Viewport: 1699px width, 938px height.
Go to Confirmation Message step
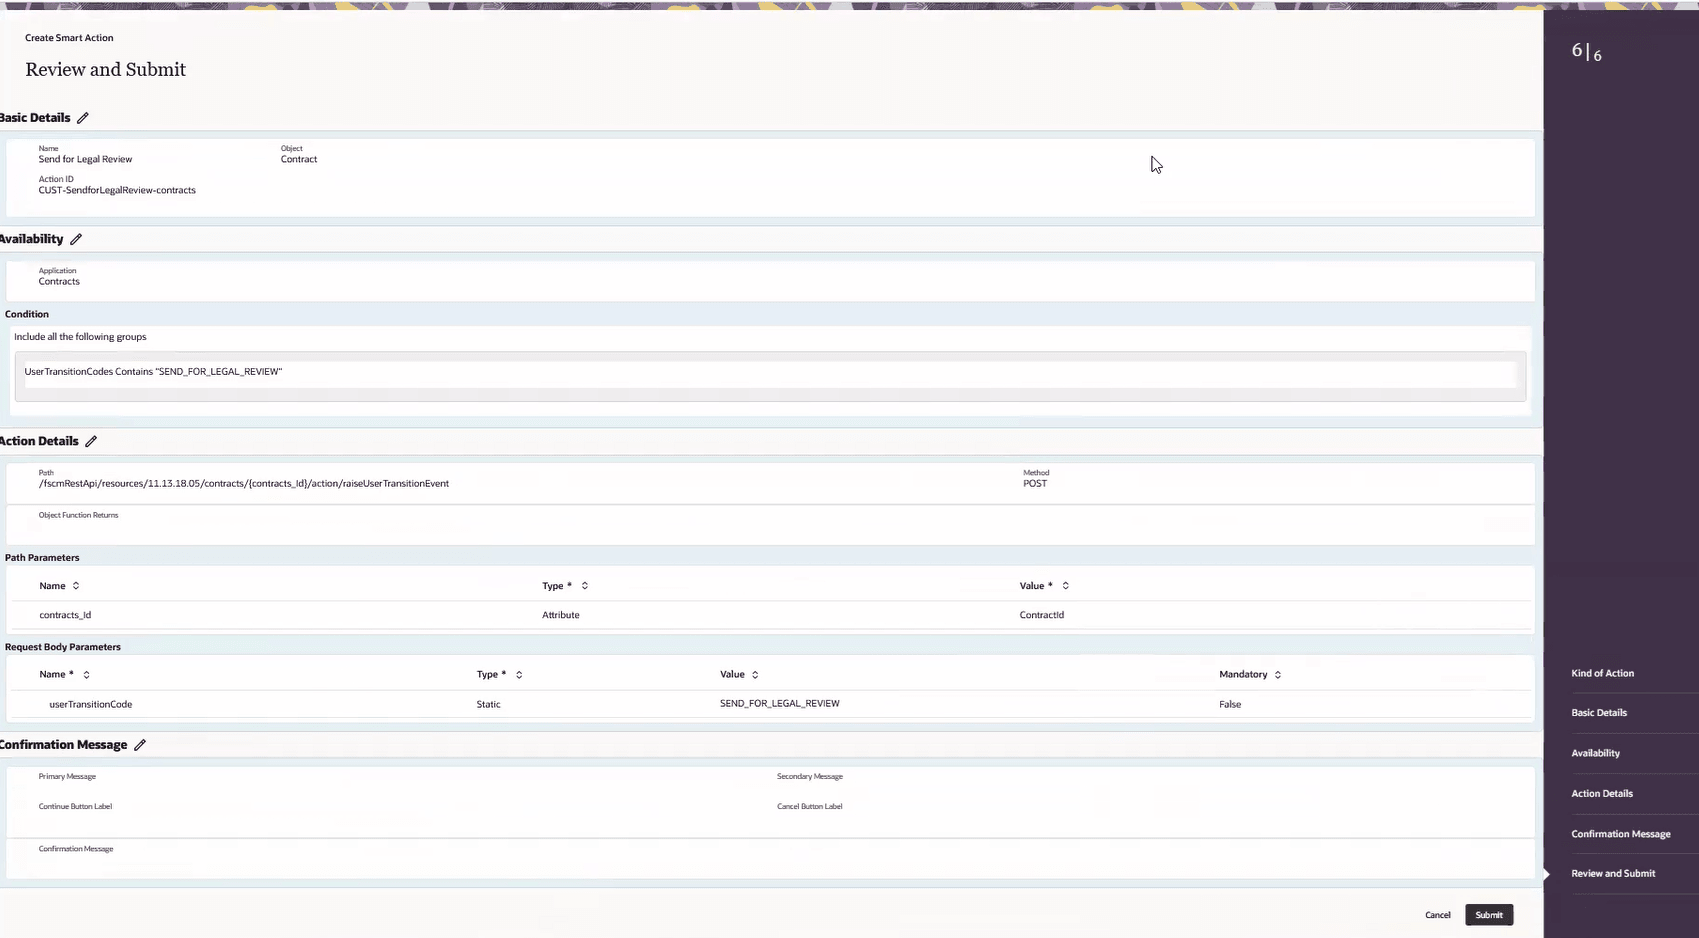tap(1620, 834)
